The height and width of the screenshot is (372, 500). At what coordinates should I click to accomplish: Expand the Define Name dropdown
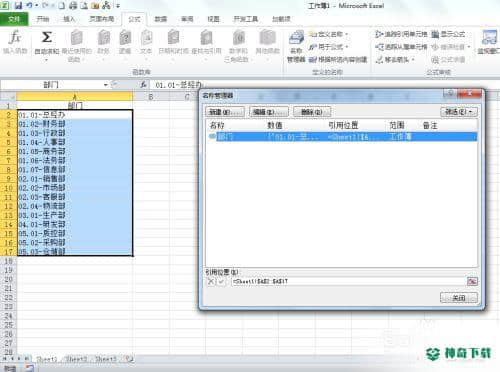pos(347,34)
